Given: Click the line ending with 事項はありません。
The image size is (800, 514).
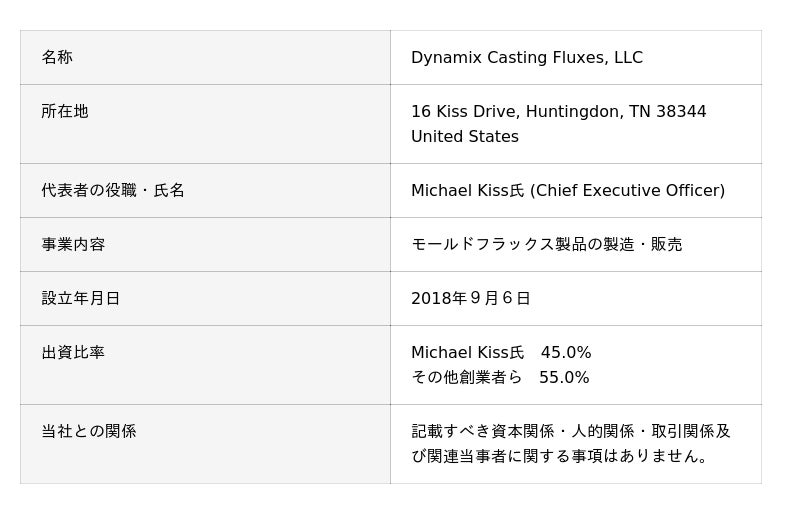Looking at the screenshot, I should 562,457.
